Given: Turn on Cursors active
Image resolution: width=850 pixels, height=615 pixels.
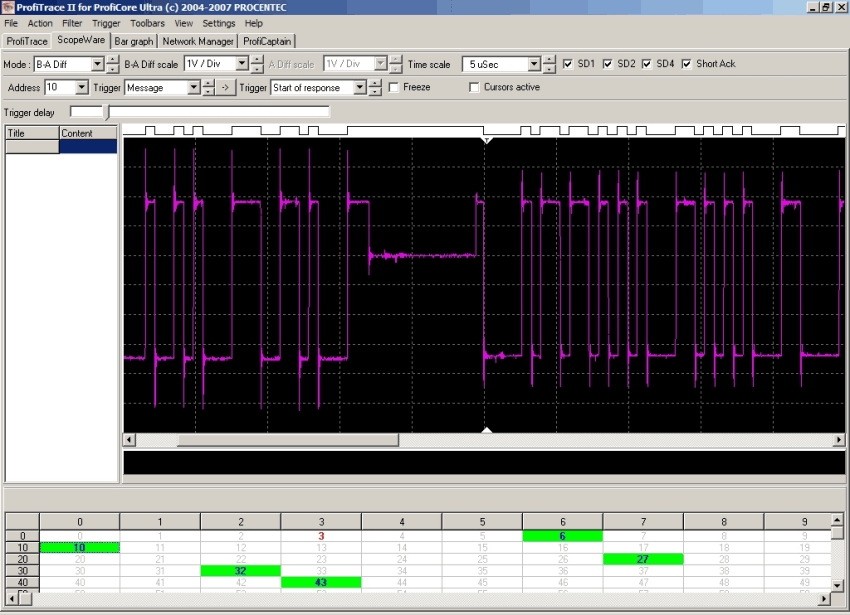Looking at the screenshot, I should 475,88.
